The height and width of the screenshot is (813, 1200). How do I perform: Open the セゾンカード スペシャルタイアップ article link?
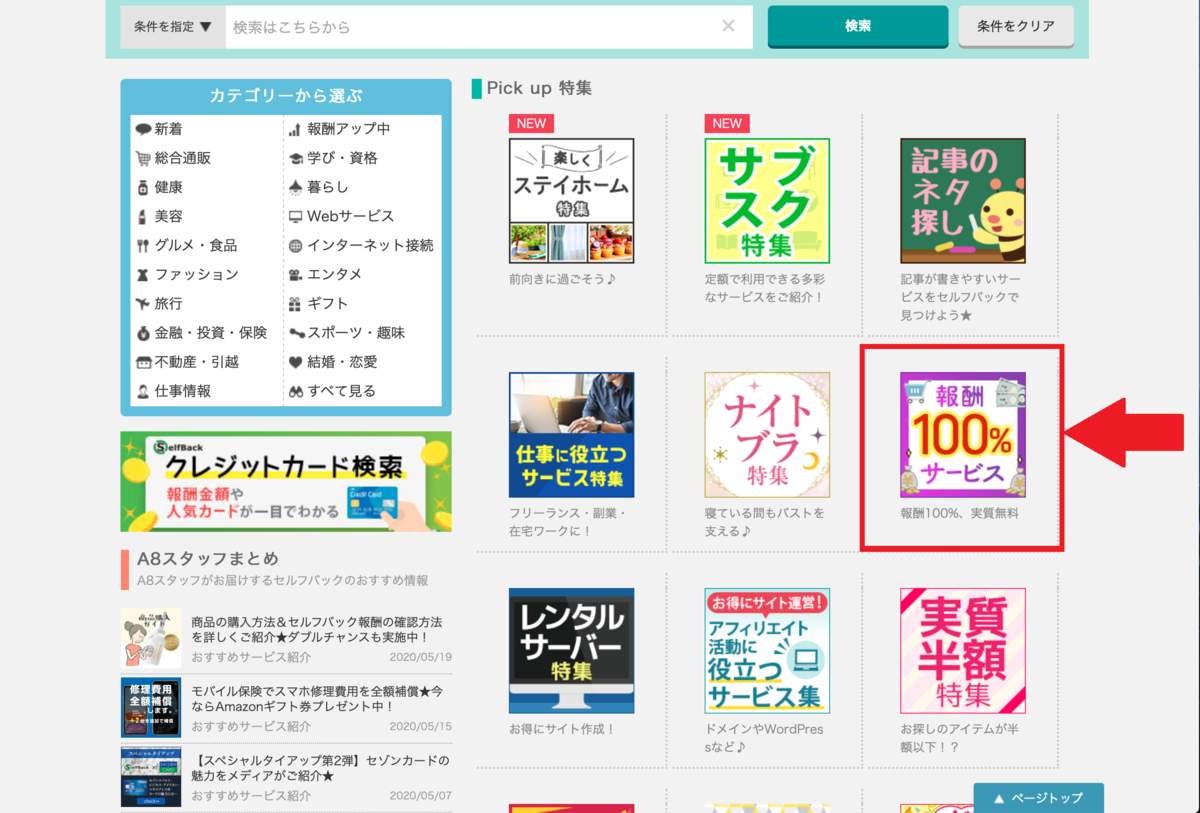coord(321,768)
